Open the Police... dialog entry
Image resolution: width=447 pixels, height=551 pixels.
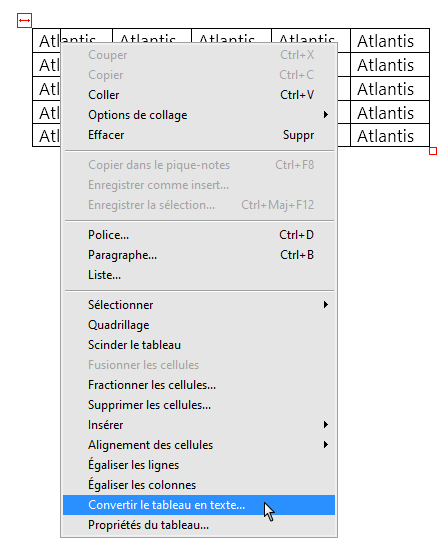199,235
